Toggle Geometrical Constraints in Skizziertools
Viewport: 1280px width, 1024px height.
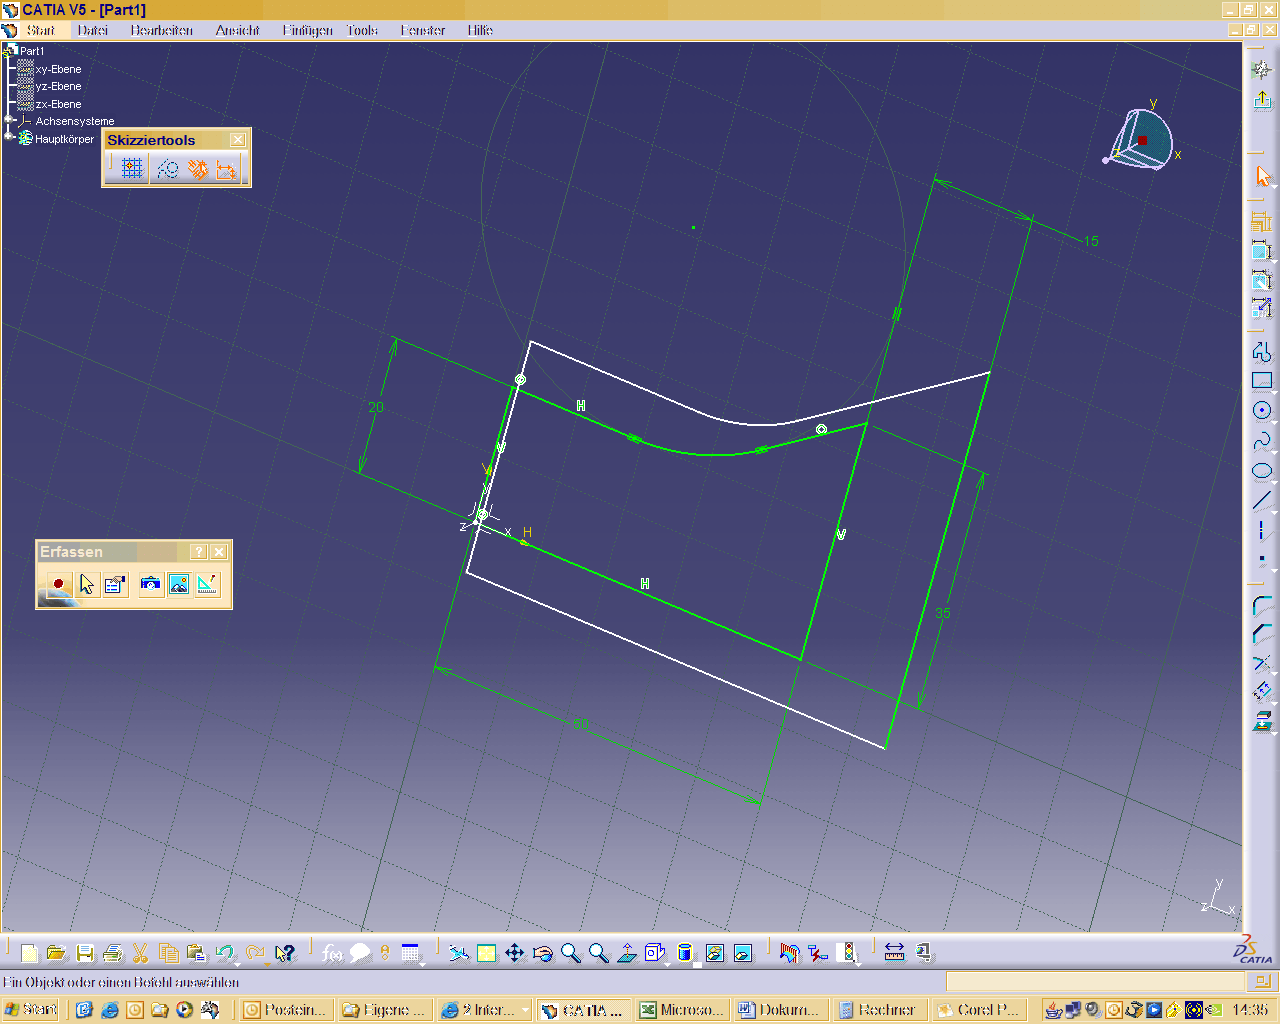point(198,169)
